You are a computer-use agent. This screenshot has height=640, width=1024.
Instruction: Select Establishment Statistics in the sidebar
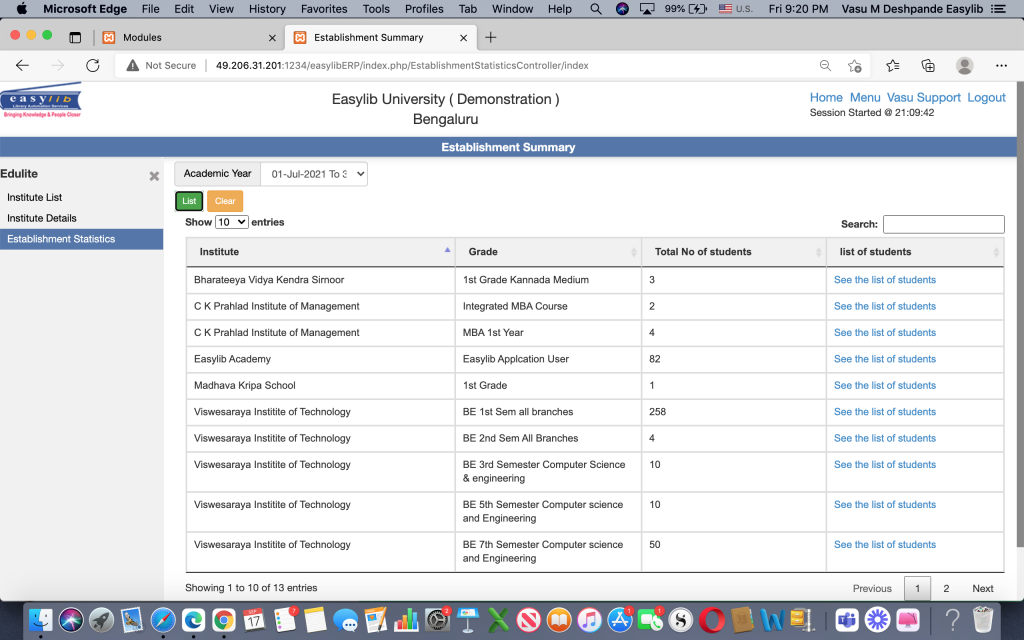[x=82, y=239]
